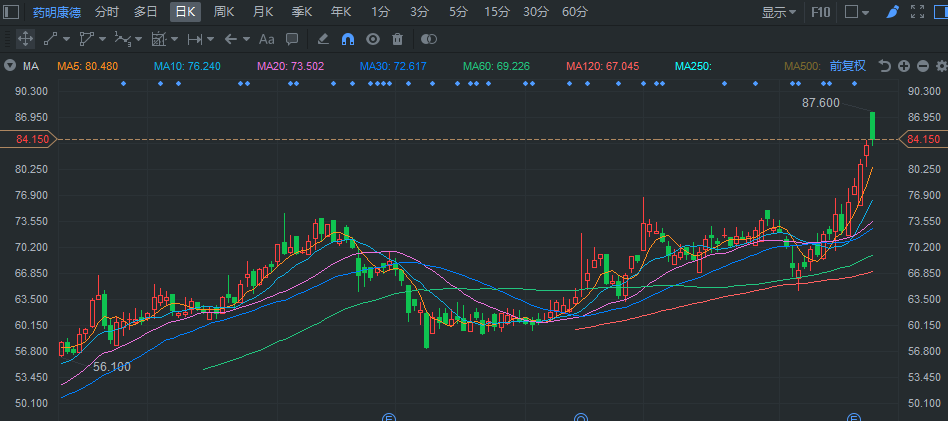Switch to 1分 one-minute chart
The width and height of the screenshot is (948, 421).
coord(380,11)
